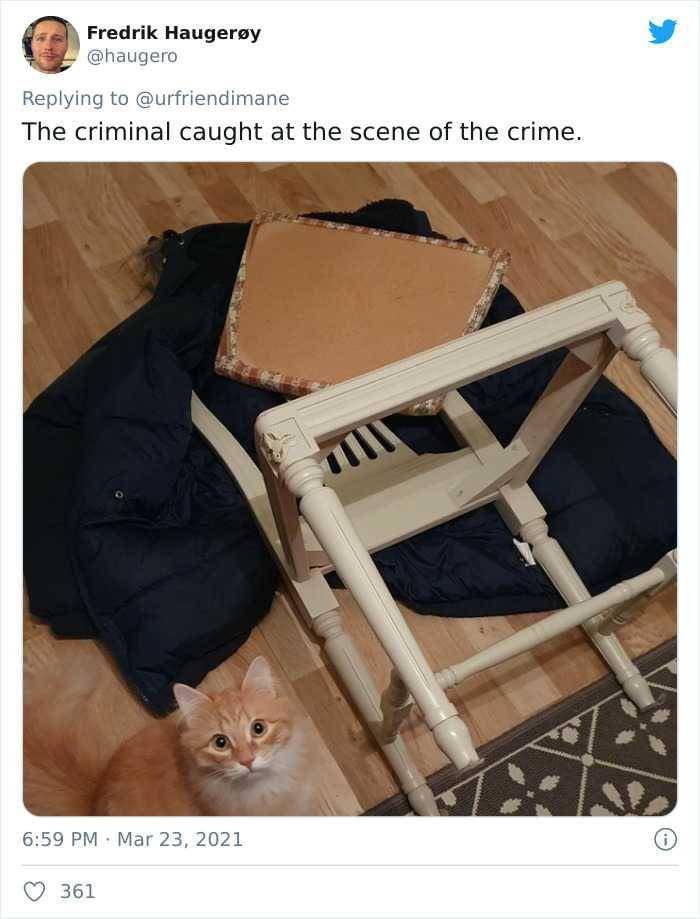Image resolution: width=700 pixels, height=919 pixels.
Task: Open Fredrik Haugerøy's profile picture
Action: click(50, 45)
